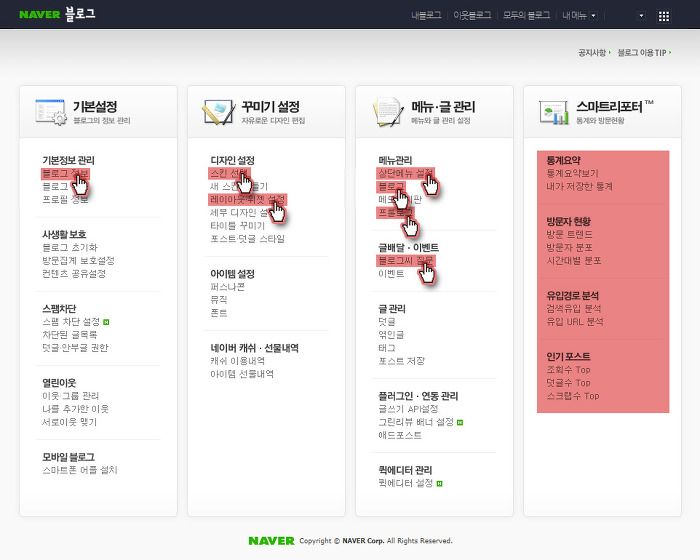700x560 pixels.
Task: Open 포스트·덧글 스타일 link
Action: [247, 238]
